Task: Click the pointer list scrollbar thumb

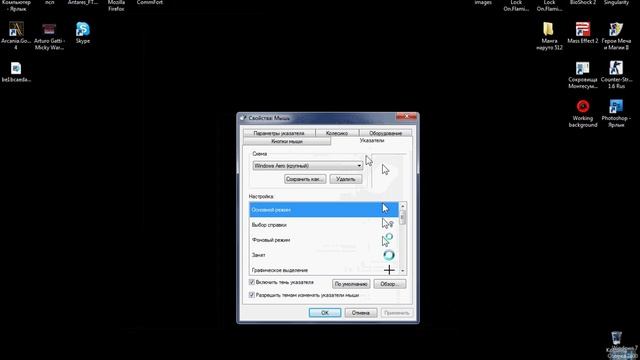Action: (402, 217)
